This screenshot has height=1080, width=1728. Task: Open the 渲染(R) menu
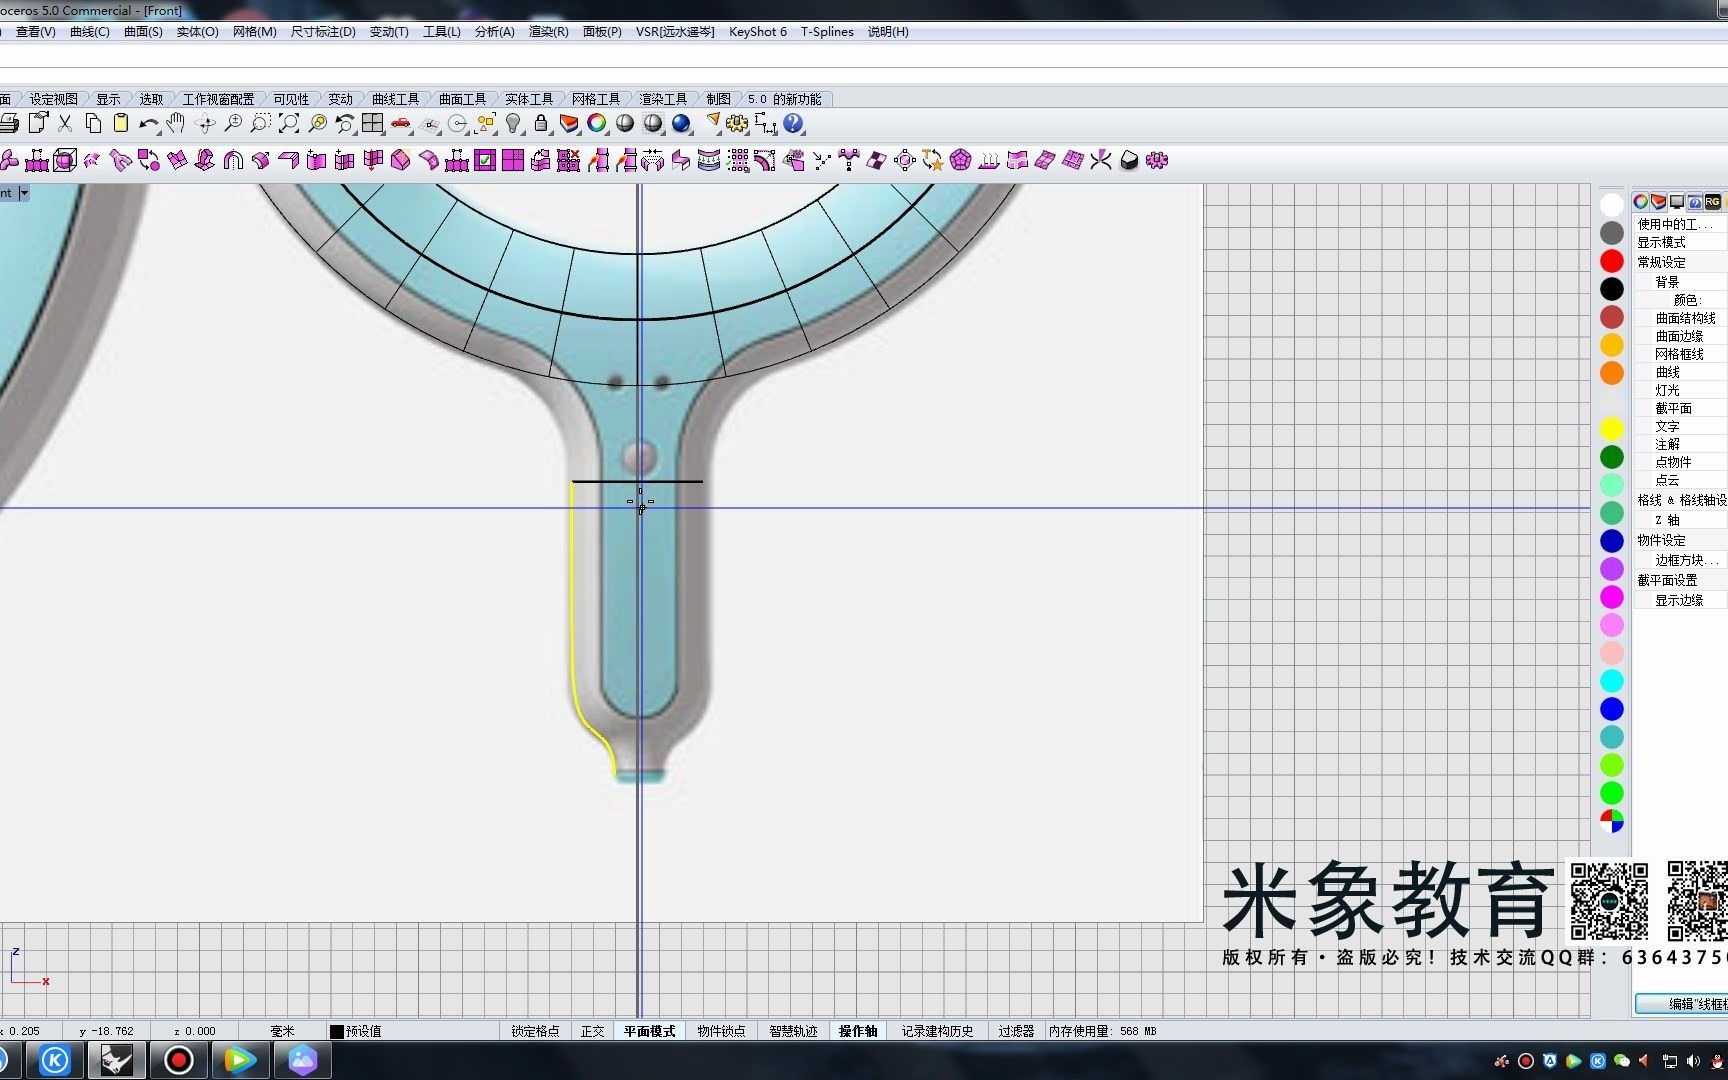[548, 31]
